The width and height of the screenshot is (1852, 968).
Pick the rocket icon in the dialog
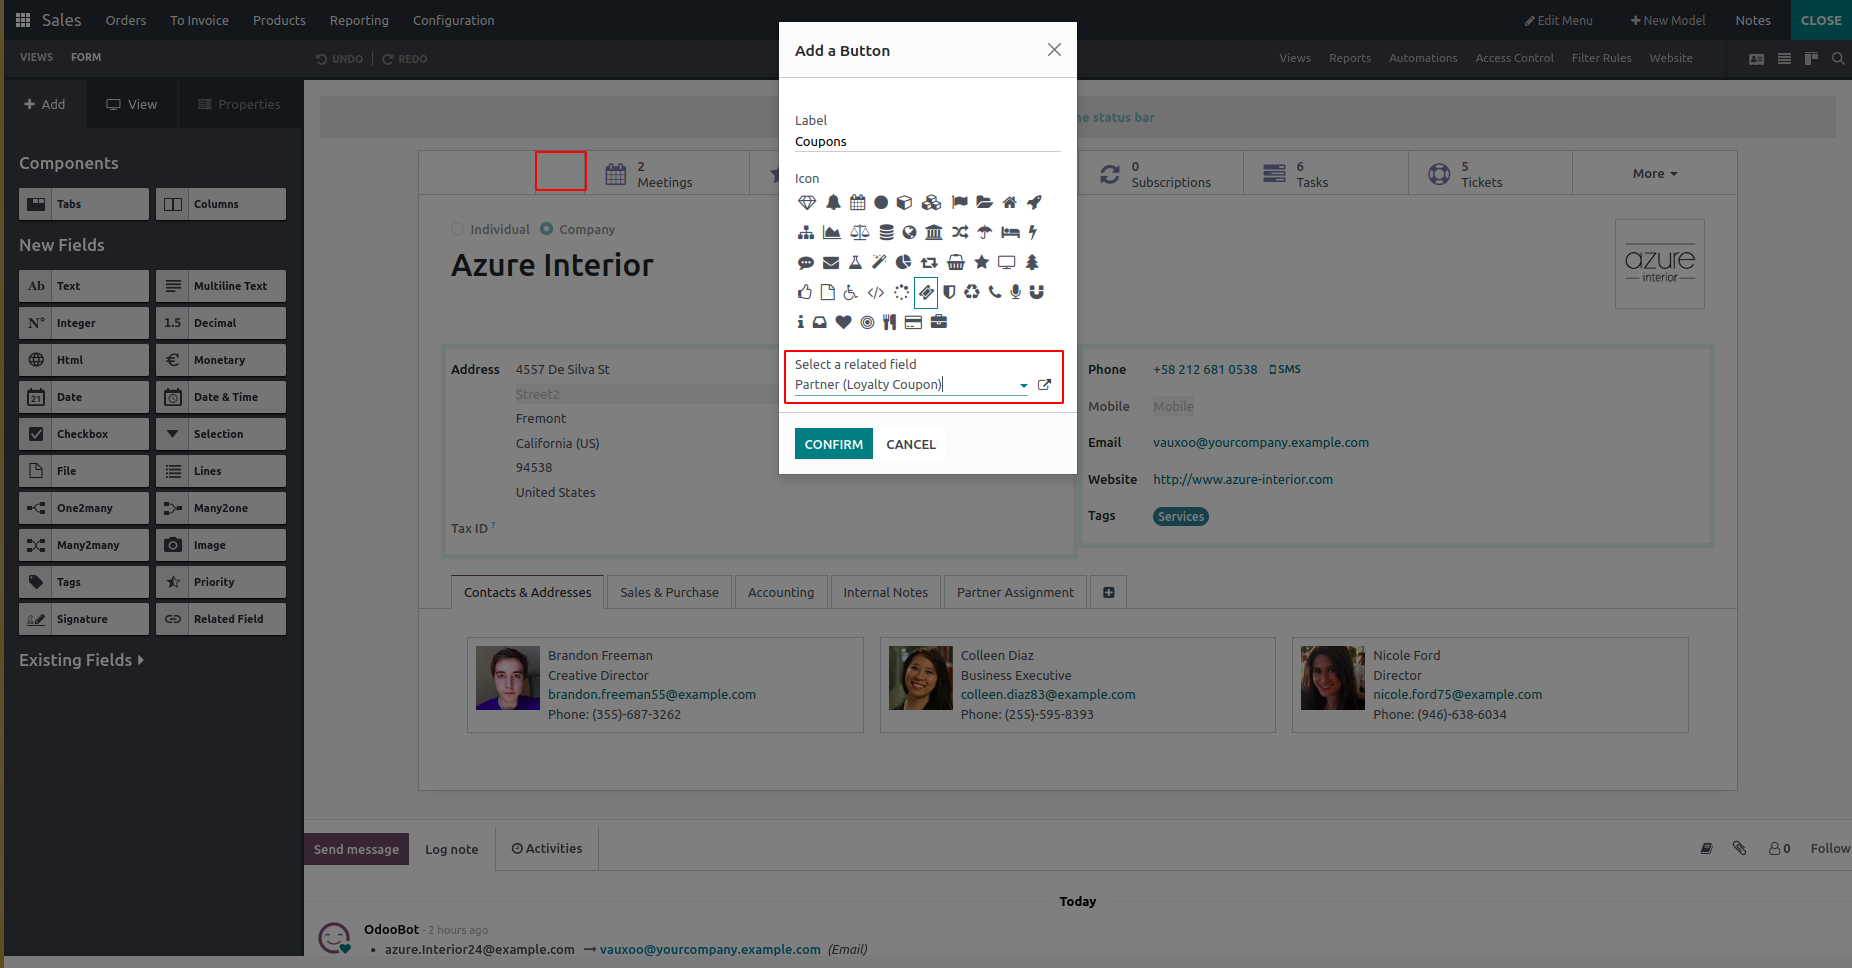1034,203
